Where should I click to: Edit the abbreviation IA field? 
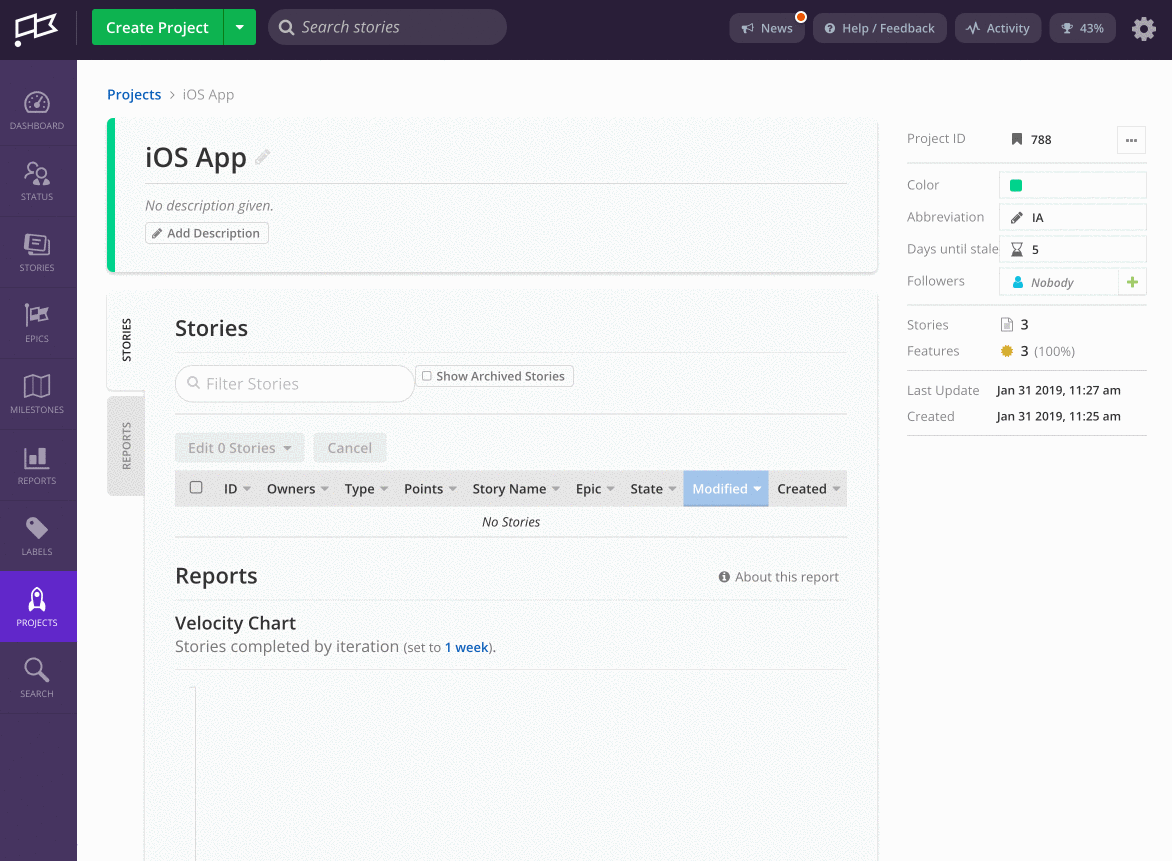pos(1073,217)
